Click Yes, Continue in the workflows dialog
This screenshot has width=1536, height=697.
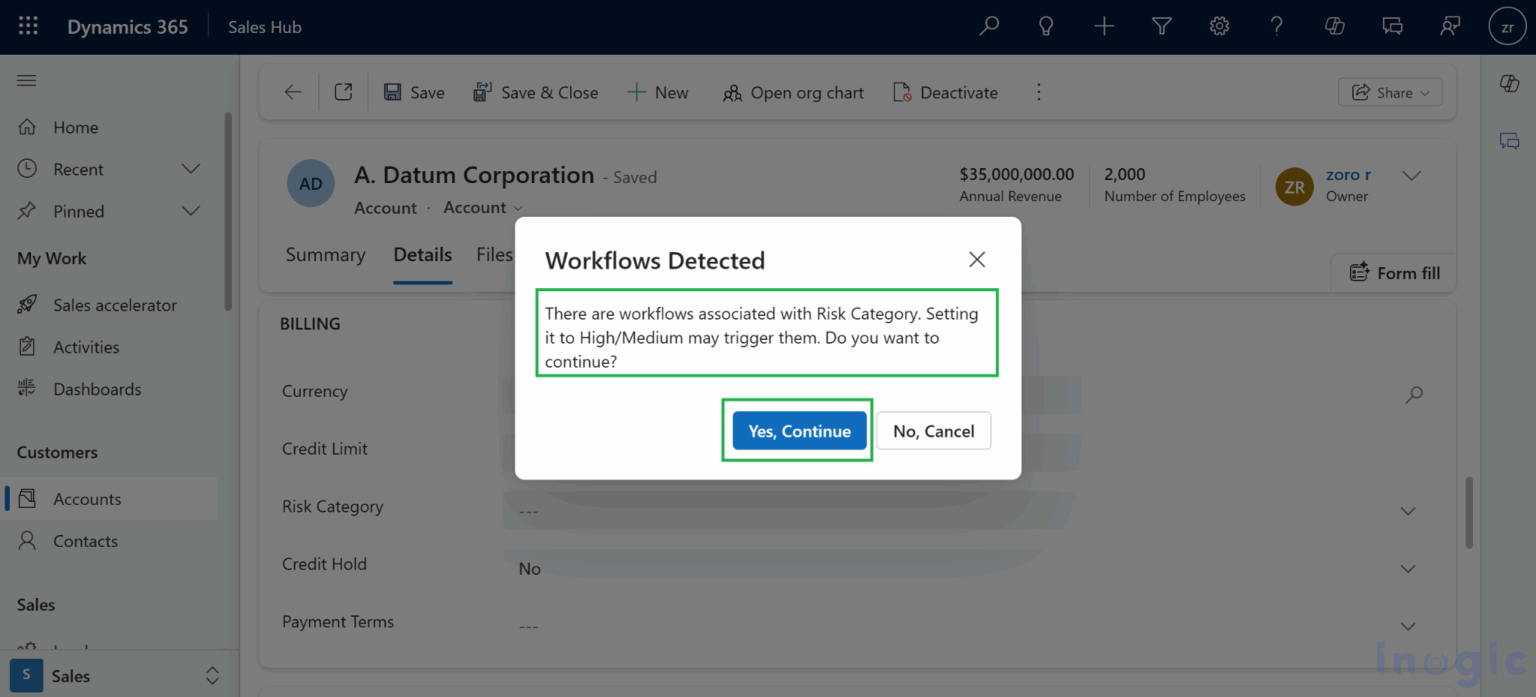coord(798,430)
